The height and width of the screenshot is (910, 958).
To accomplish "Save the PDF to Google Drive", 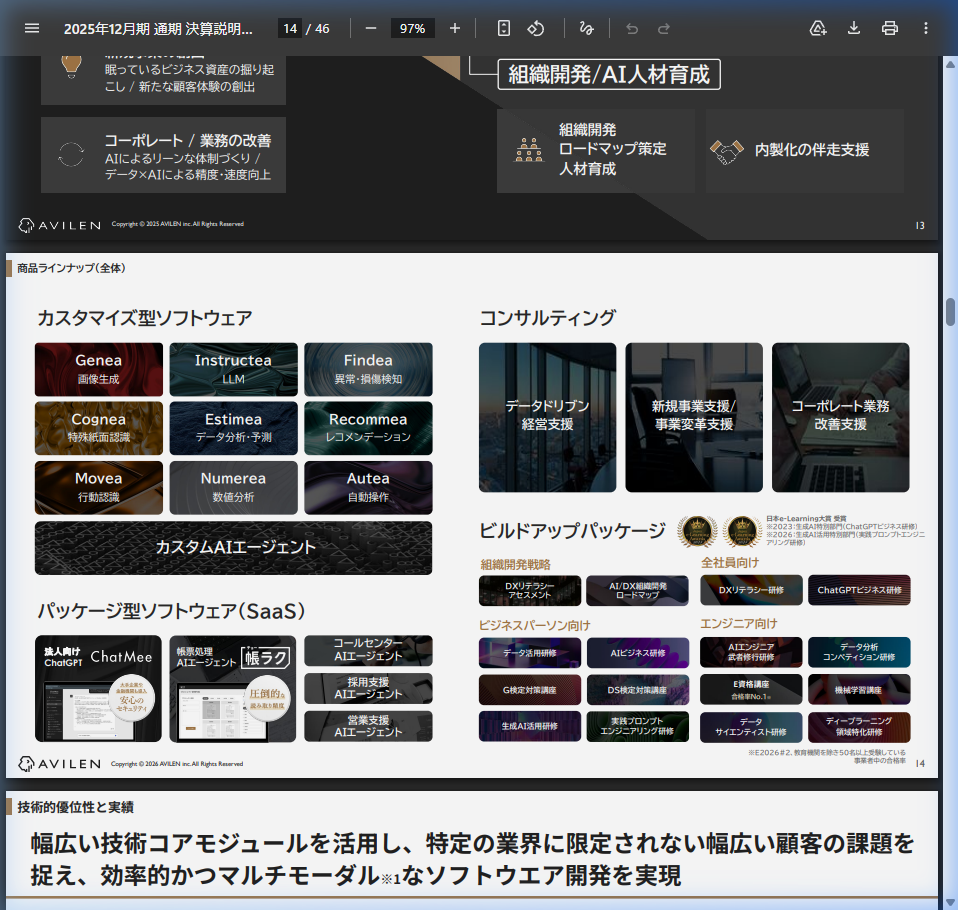I will (818, 28).
